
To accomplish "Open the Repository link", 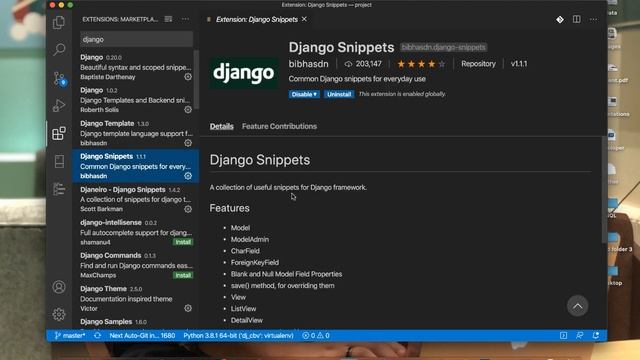I will click(478, 64).
